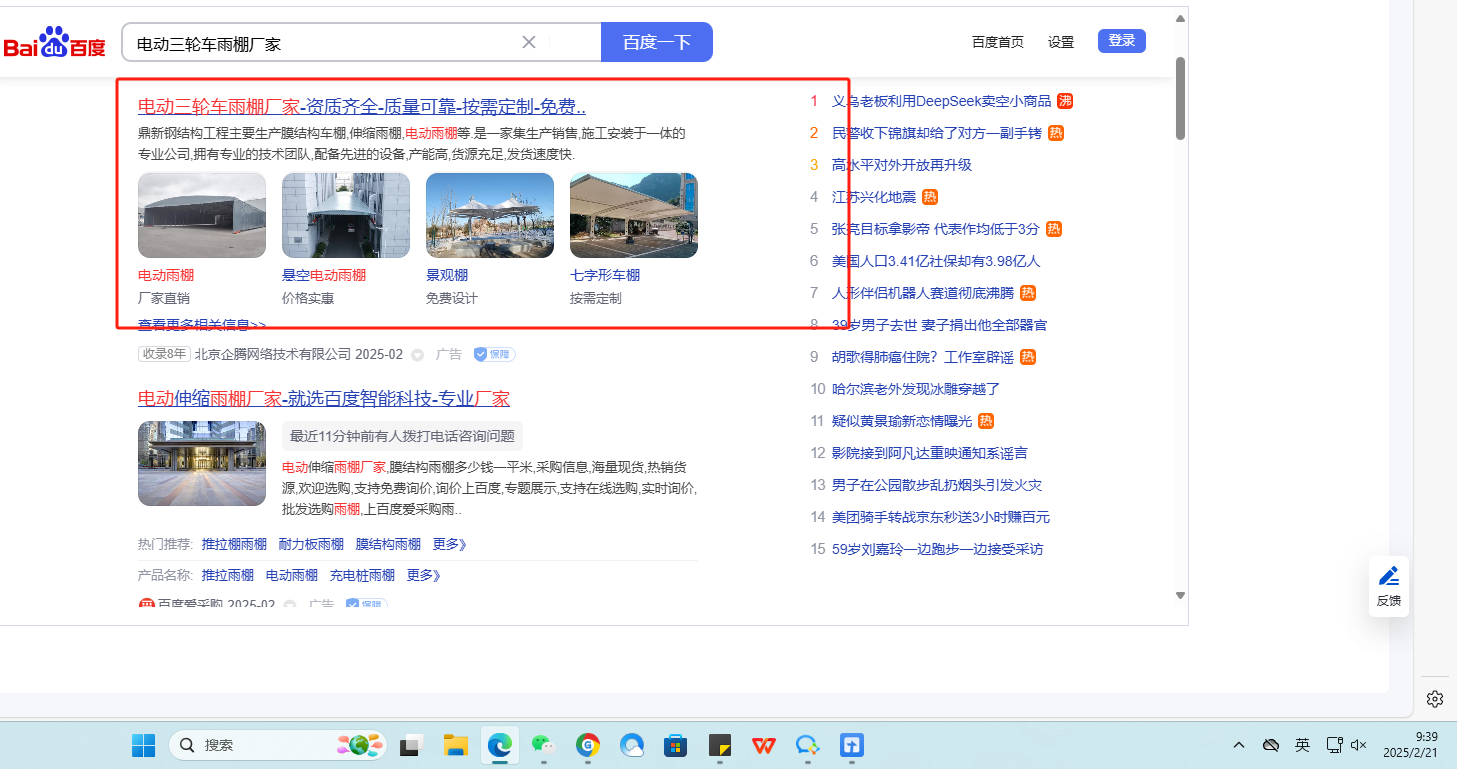Open WeChat from the taskbar
Screen dimensions: 1457x769
pyautogui.click(x=542, y=745)
